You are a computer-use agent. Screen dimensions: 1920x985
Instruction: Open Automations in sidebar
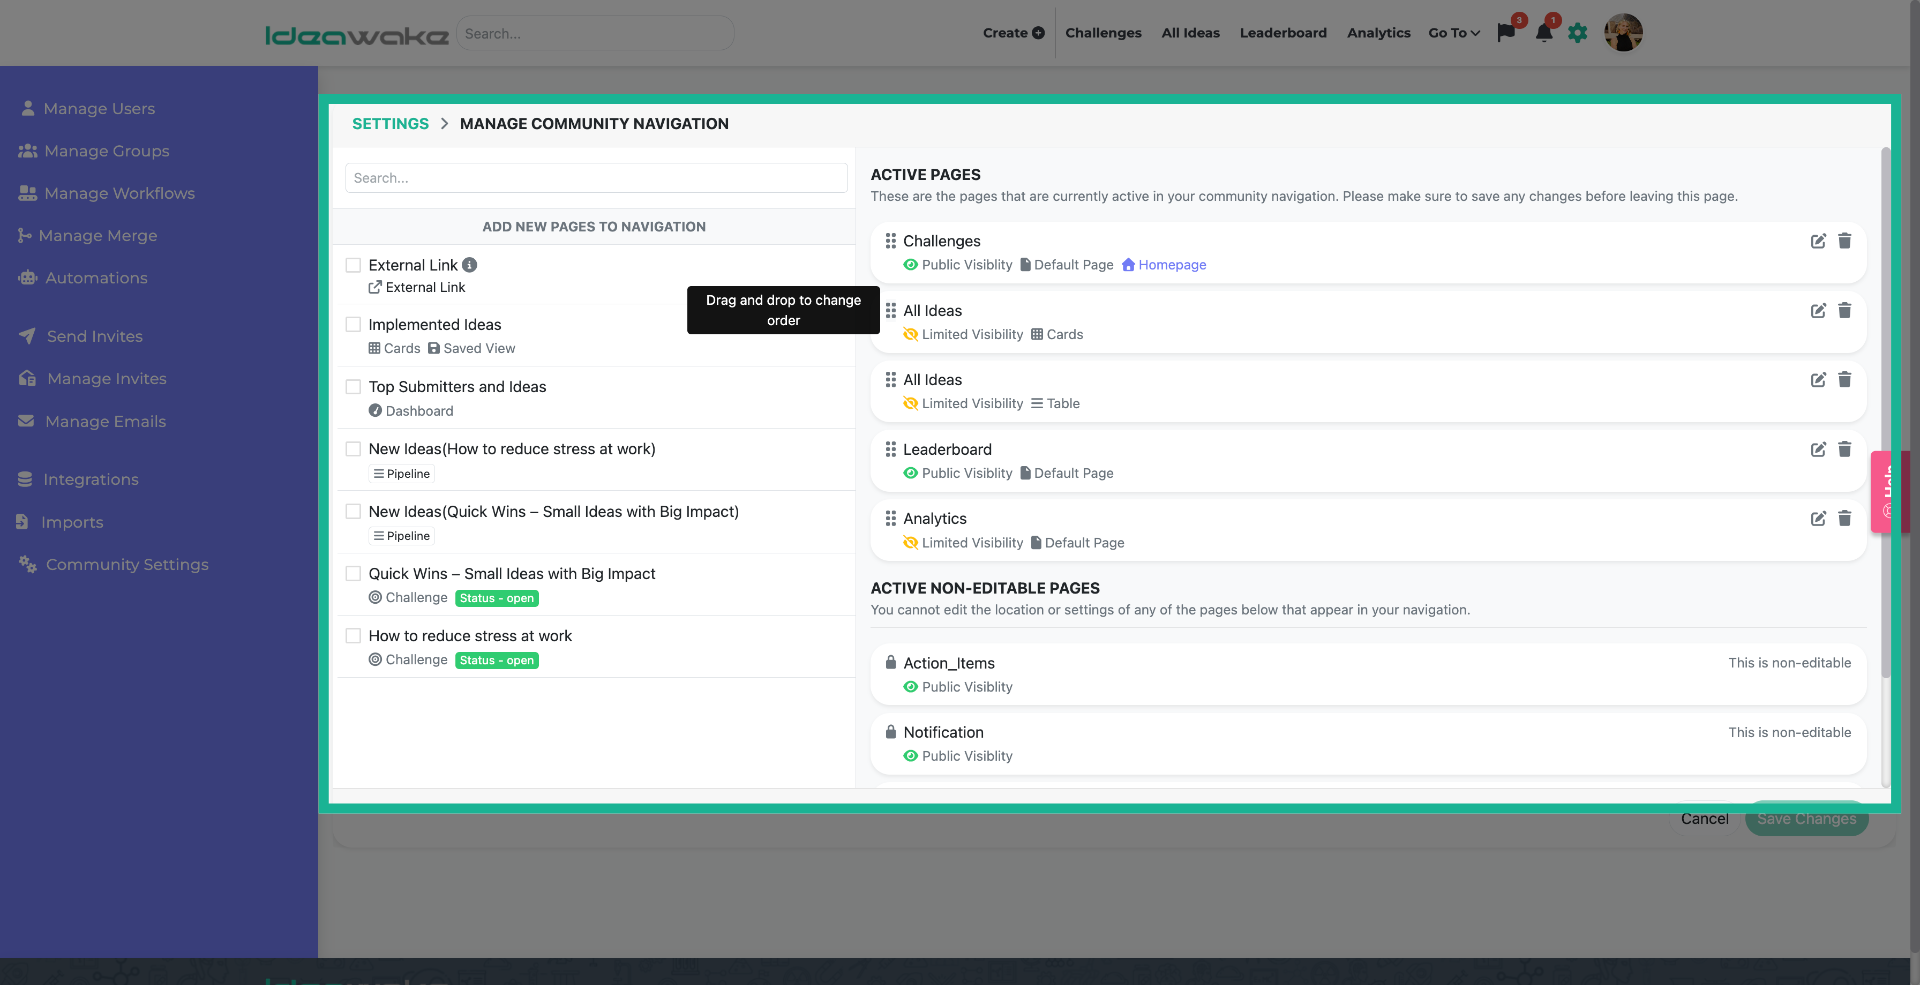[84, 278]
